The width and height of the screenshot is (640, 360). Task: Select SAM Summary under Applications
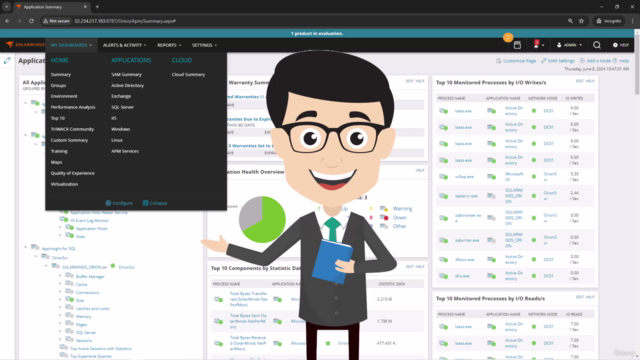click(x=127, y=75)
